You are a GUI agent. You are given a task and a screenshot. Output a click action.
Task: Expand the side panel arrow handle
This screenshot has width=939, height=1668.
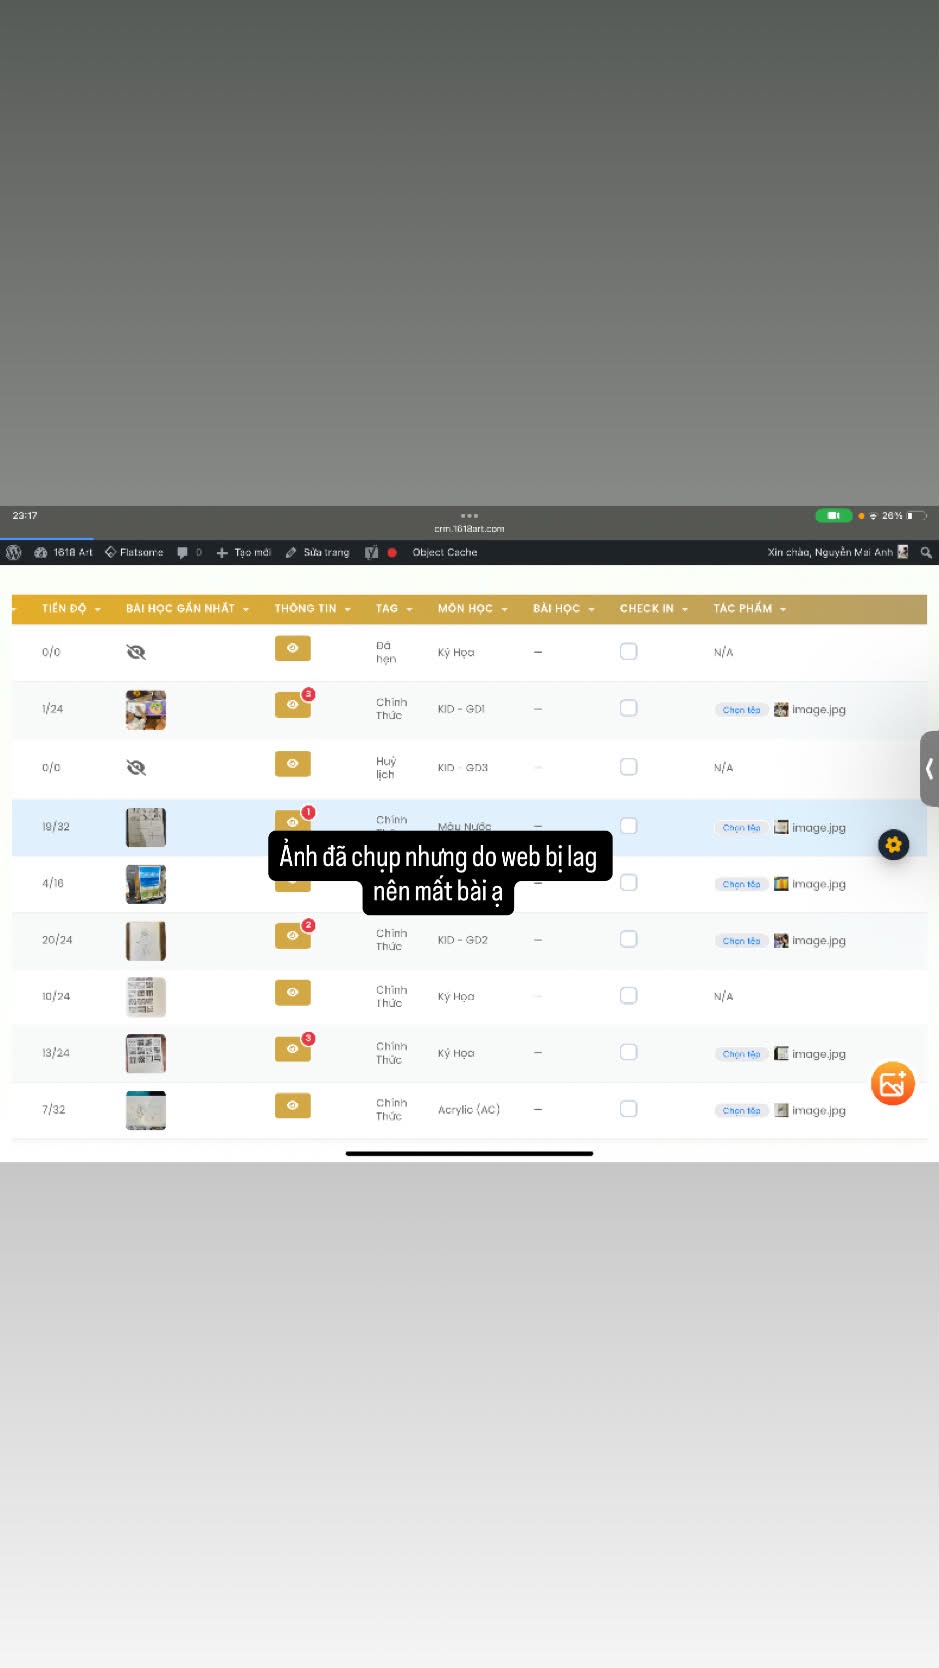point(929,769)
